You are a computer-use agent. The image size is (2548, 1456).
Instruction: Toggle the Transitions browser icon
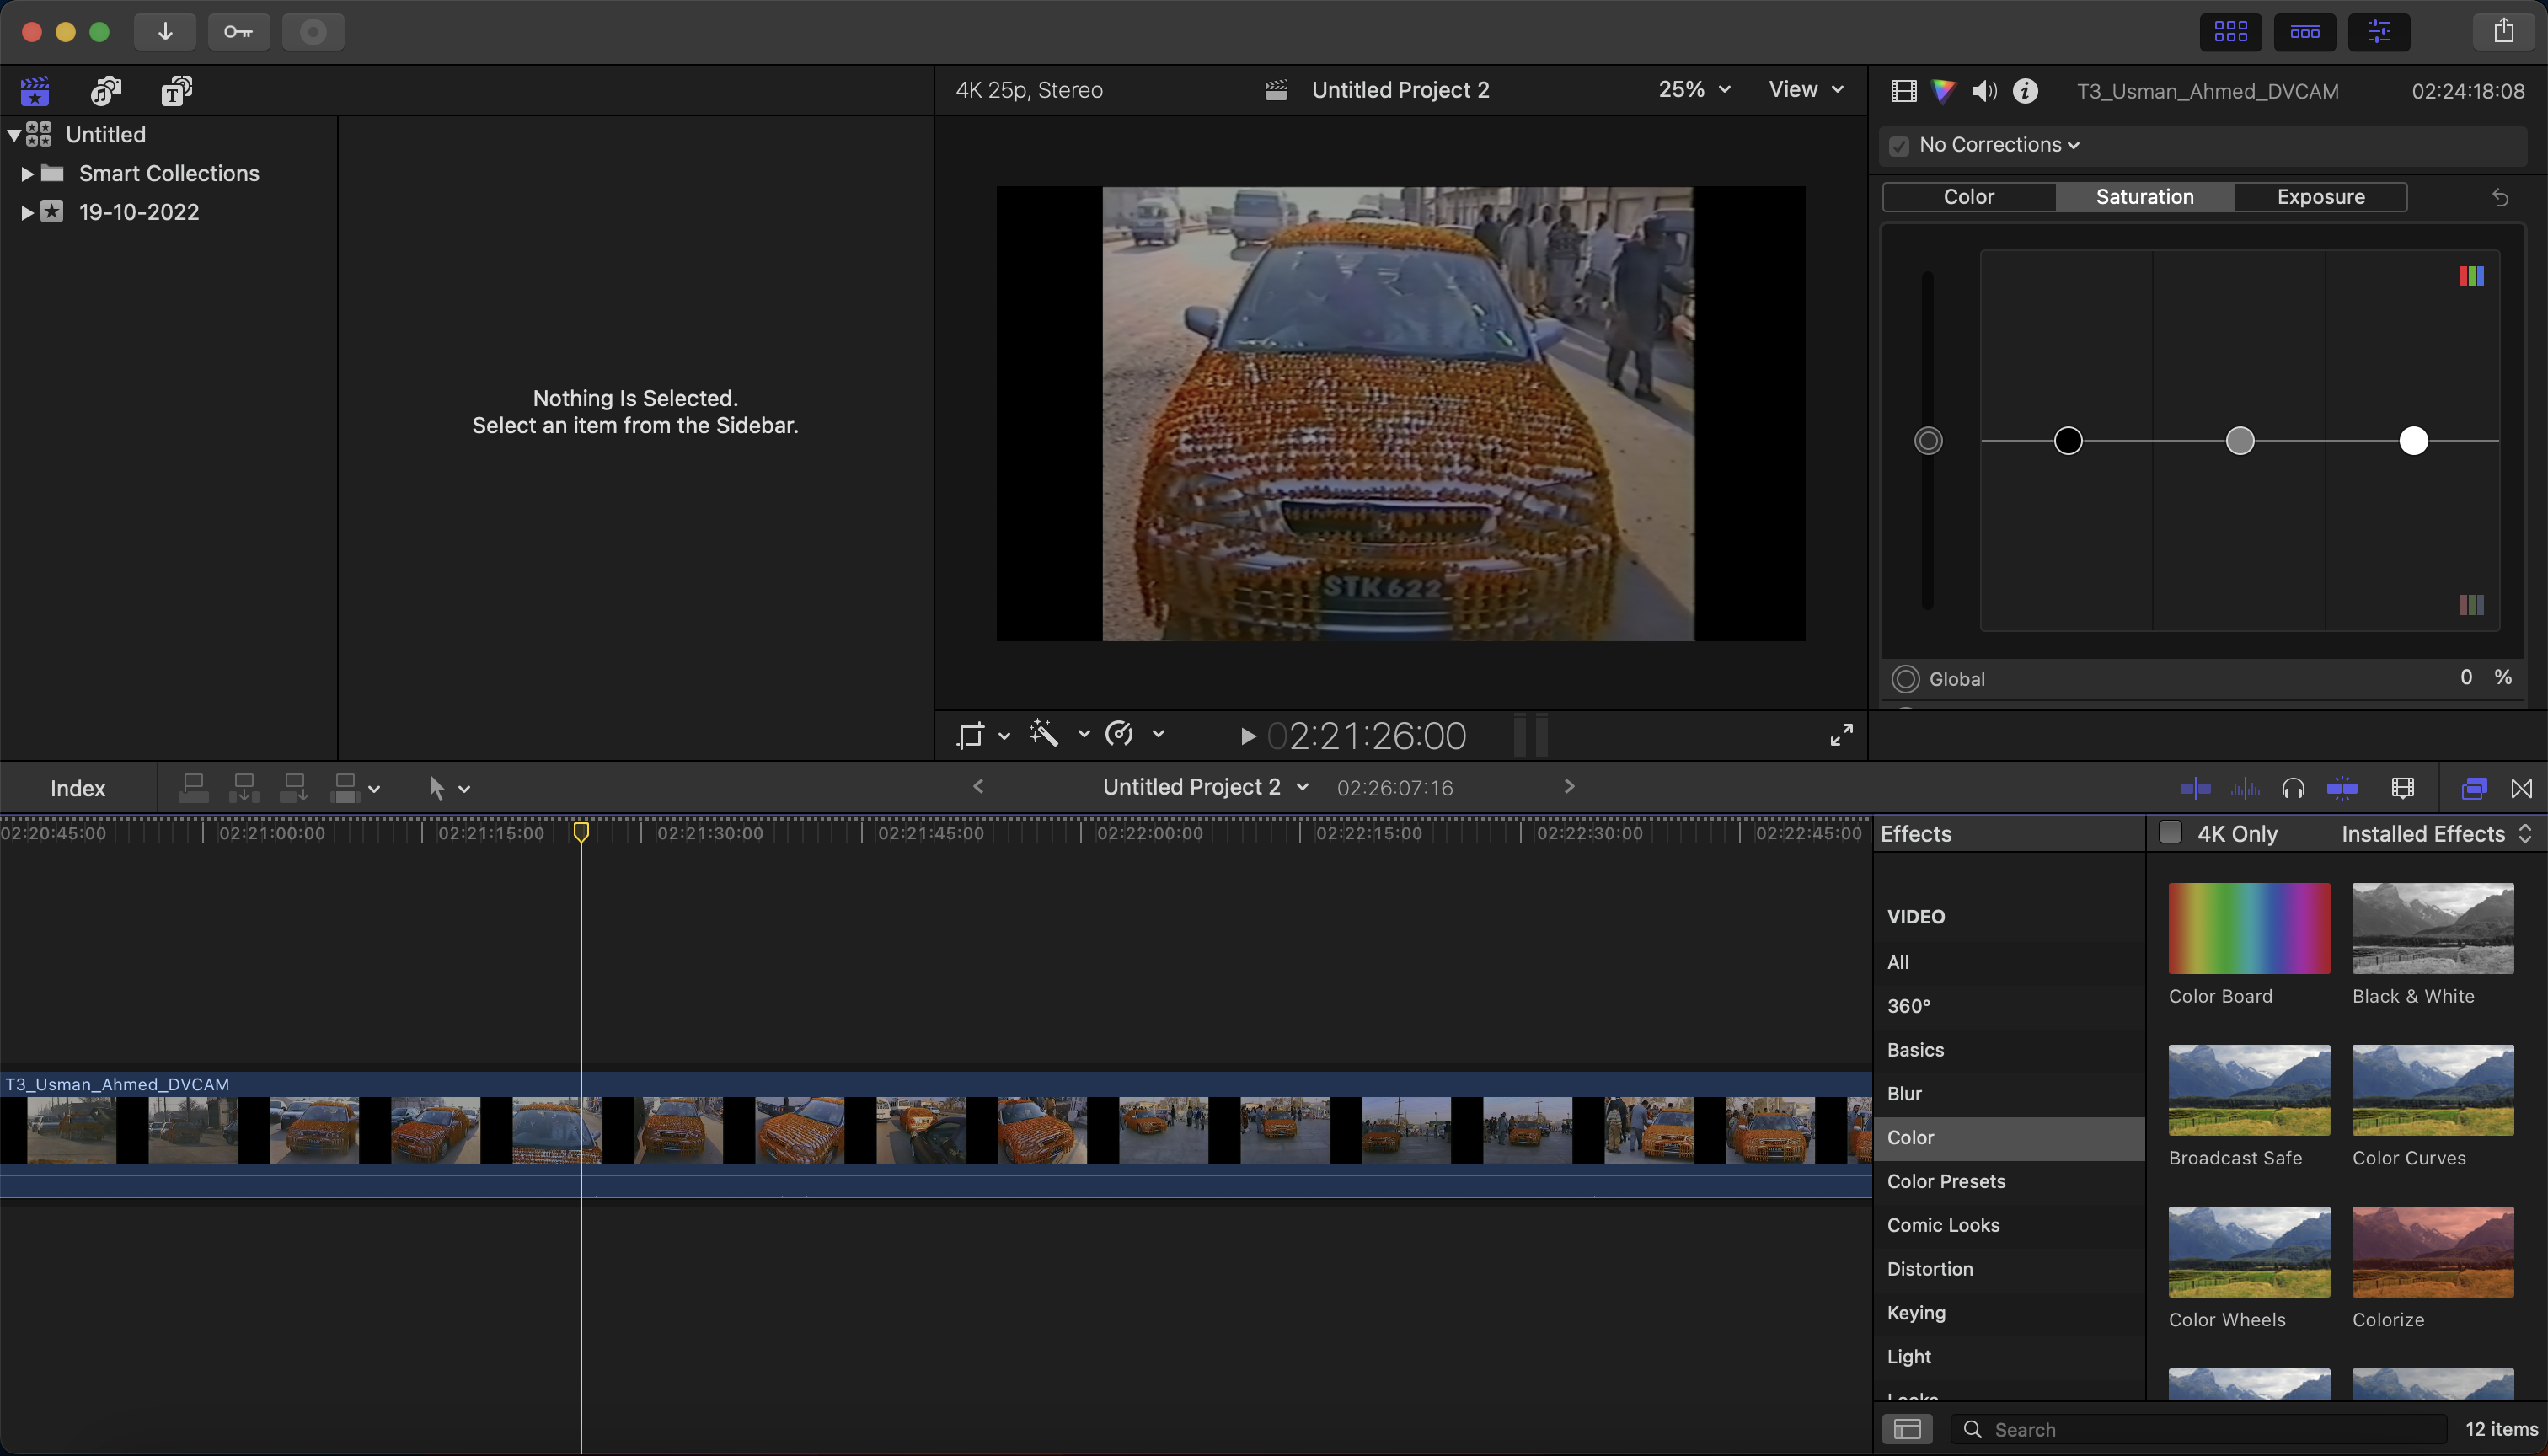(x=2521, y=788)
